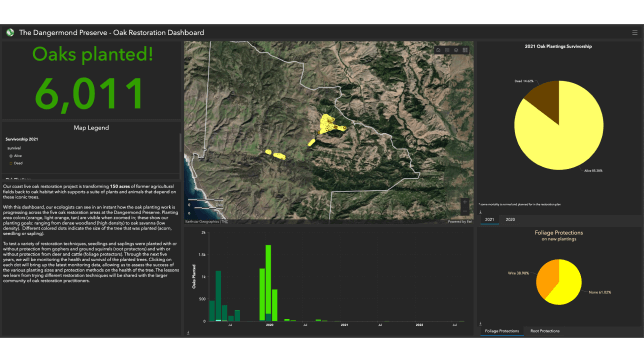Click the legend panel vertical scrollbar
Screen dimensions: 644x362
[x=180, y=143]
